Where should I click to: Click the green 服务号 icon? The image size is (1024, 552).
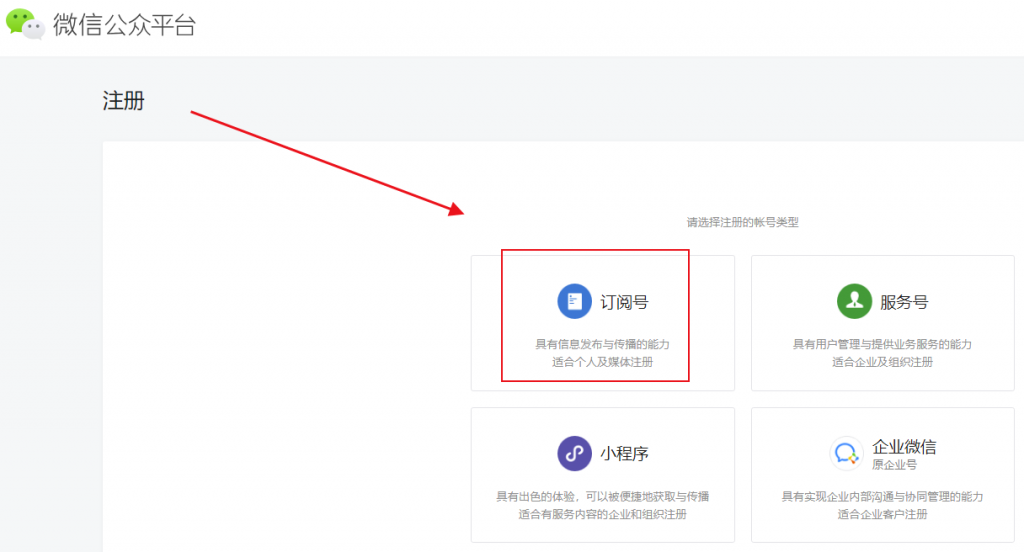pyautogui.click(x=854, y=301)
